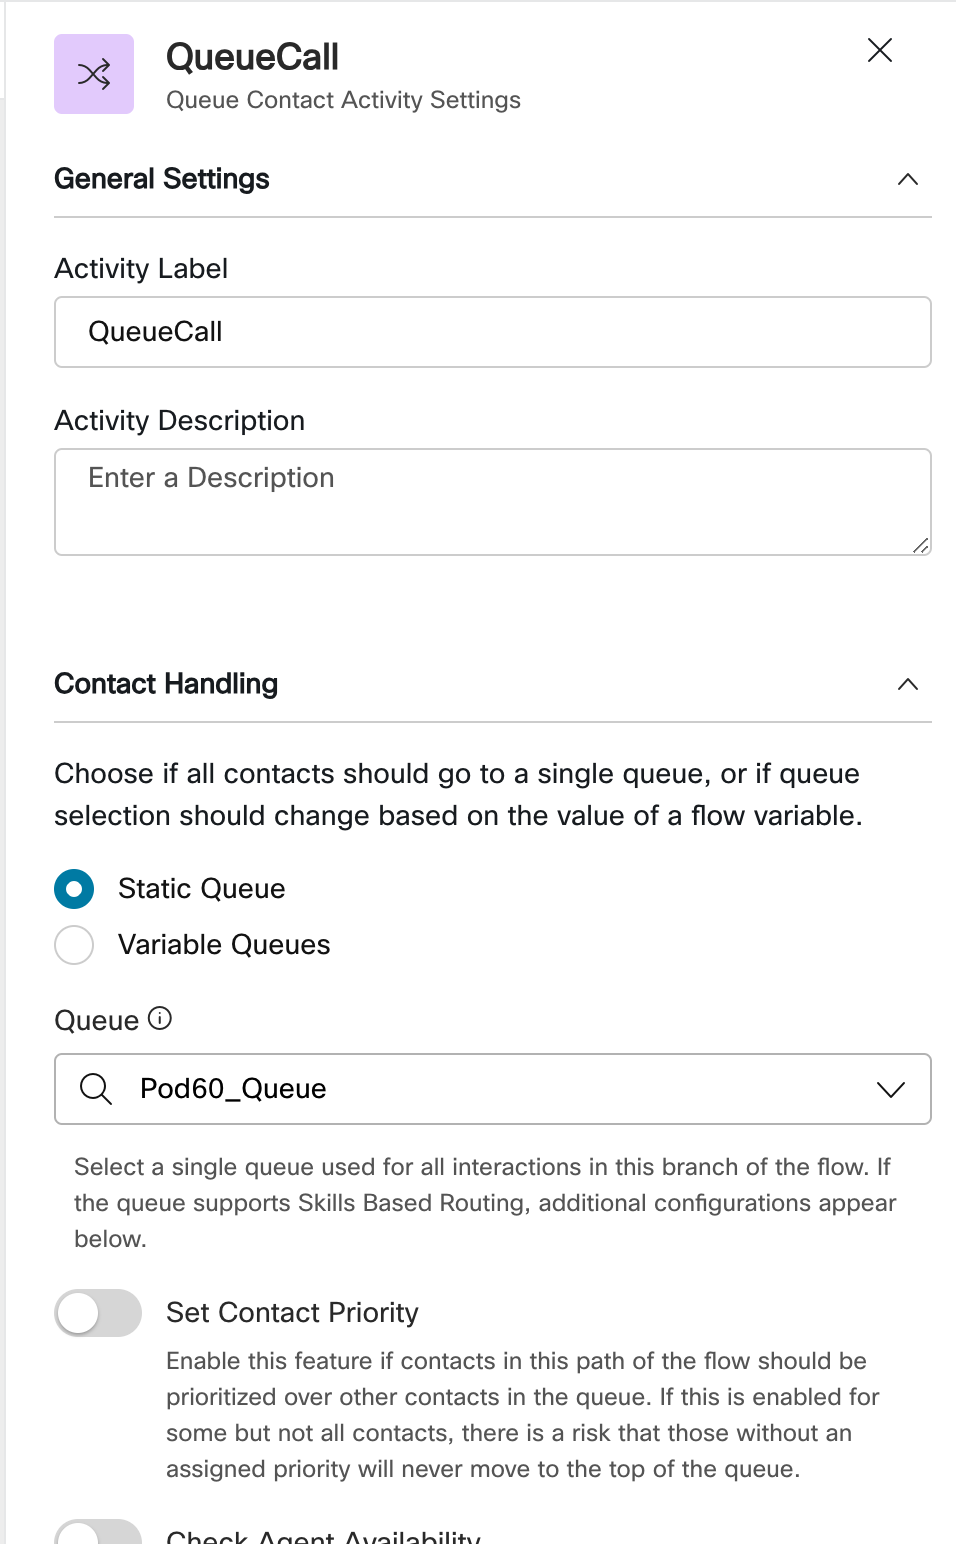Click the General Settings section heading
The image size is (956, 1544).
162,179
